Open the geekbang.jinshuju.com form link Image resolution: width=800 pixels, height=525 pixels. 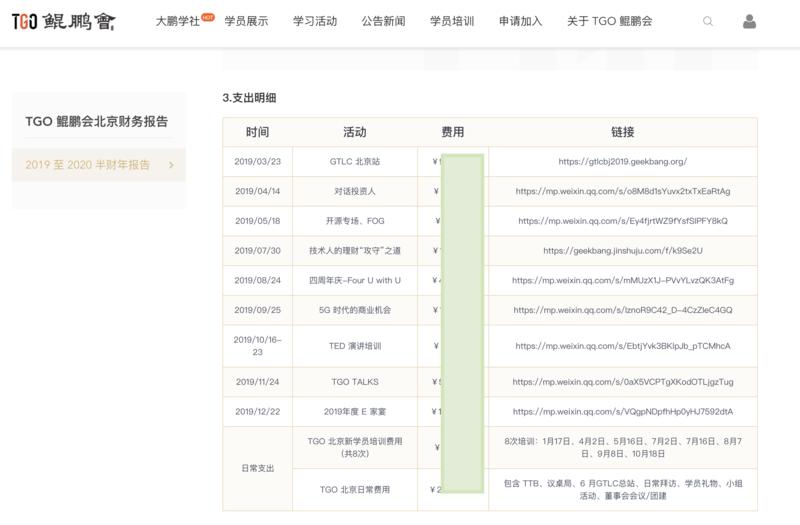[x=622, y=251]
